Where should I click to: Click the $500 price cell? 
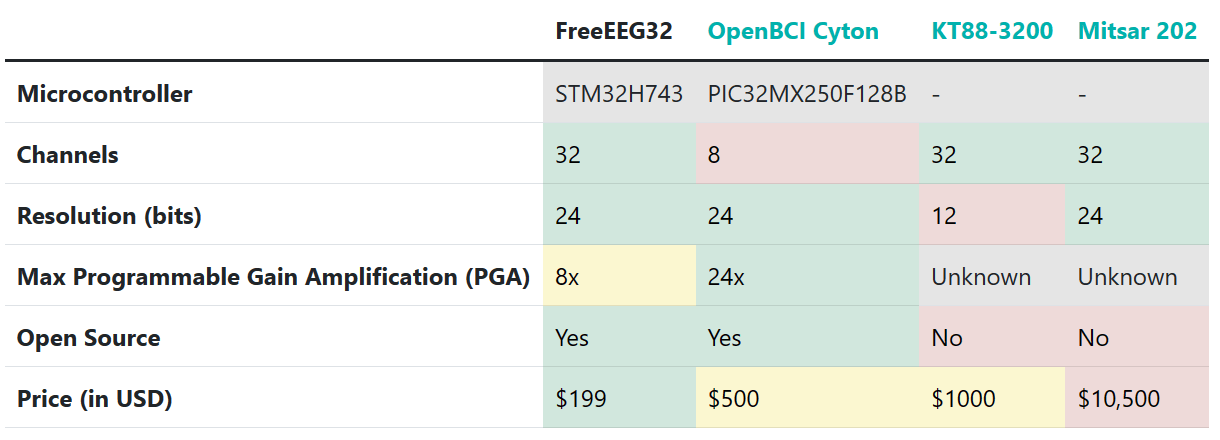click(807, 399)
